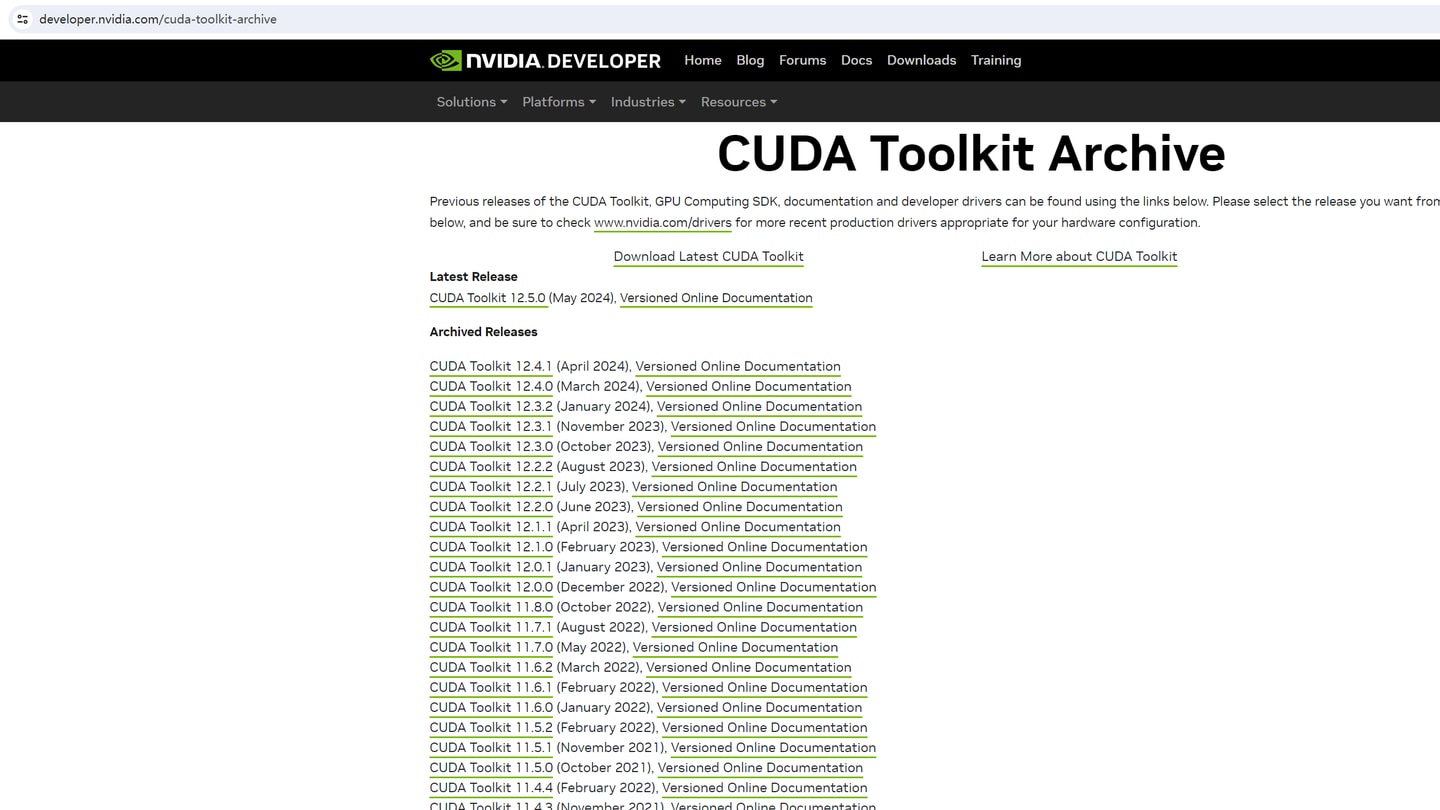Image resolution: width=1440 pixels, height=810 pixels.
Task: Follow the www.nvidia.com/drivers link
Action: pyautogui.click(x=663, y=223)
